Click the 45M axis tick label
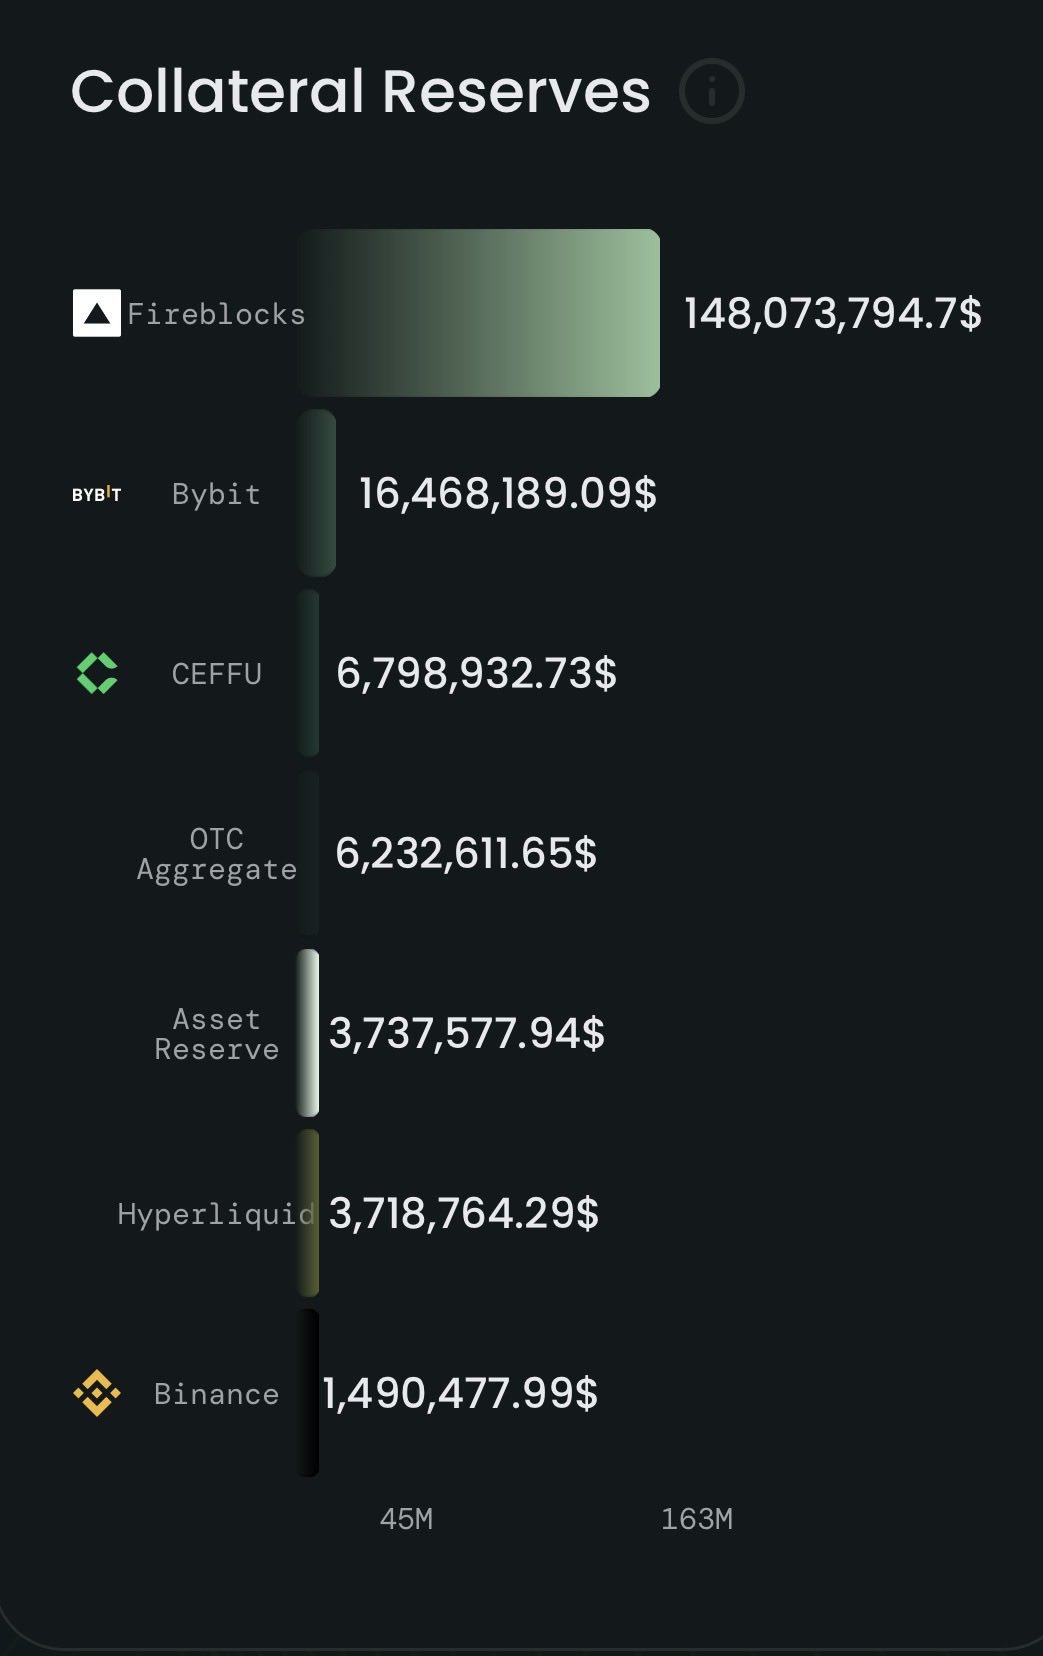 (406, 1519)
